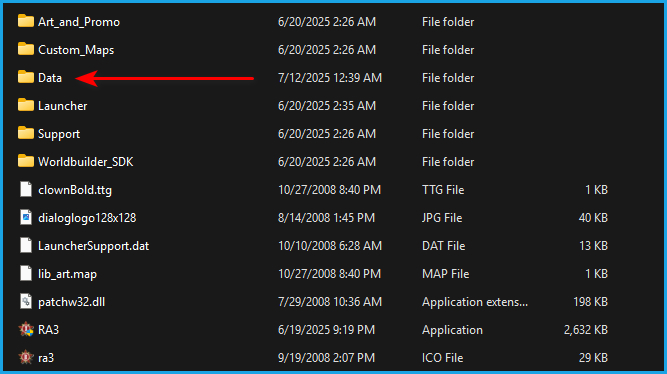Select the dialoglogo128x128 JPG file icon
This screenshot has height=374, width=667.
tap(26, 217)
